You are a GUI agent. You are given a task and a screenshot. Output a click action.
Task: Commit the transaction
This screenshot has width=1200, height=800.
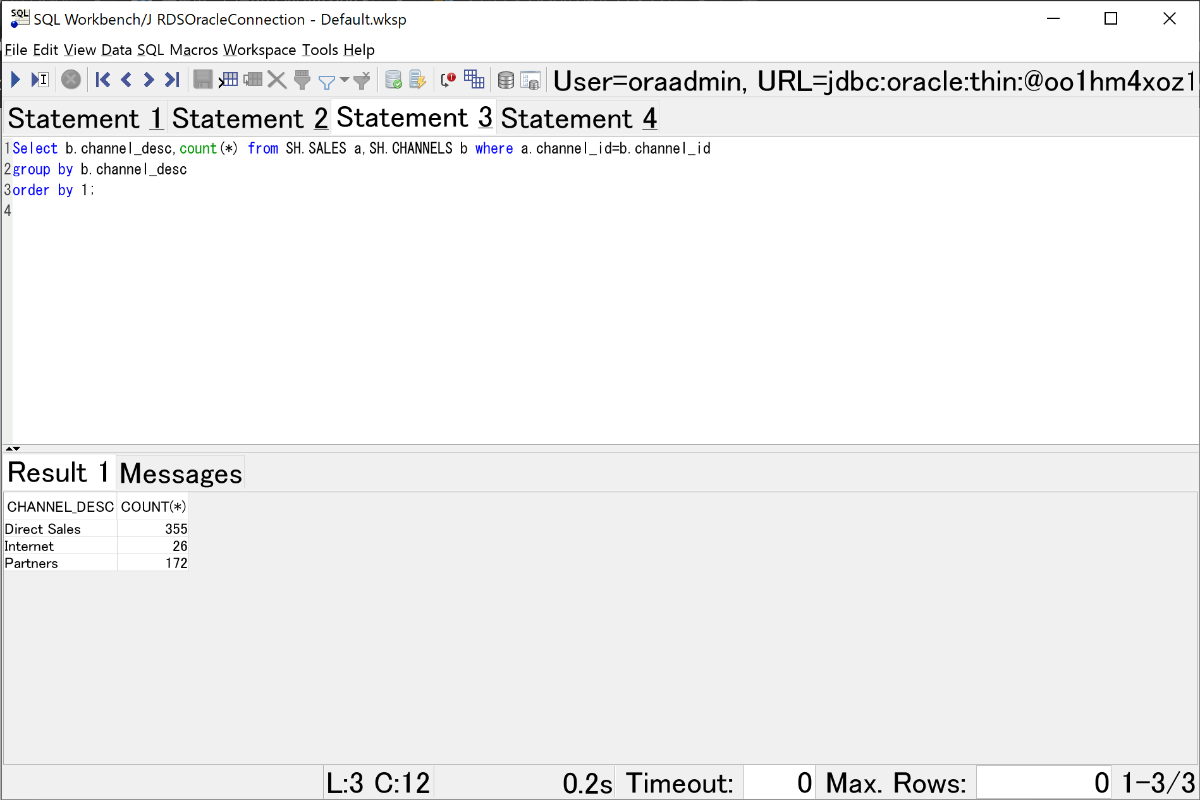(394, 80)
